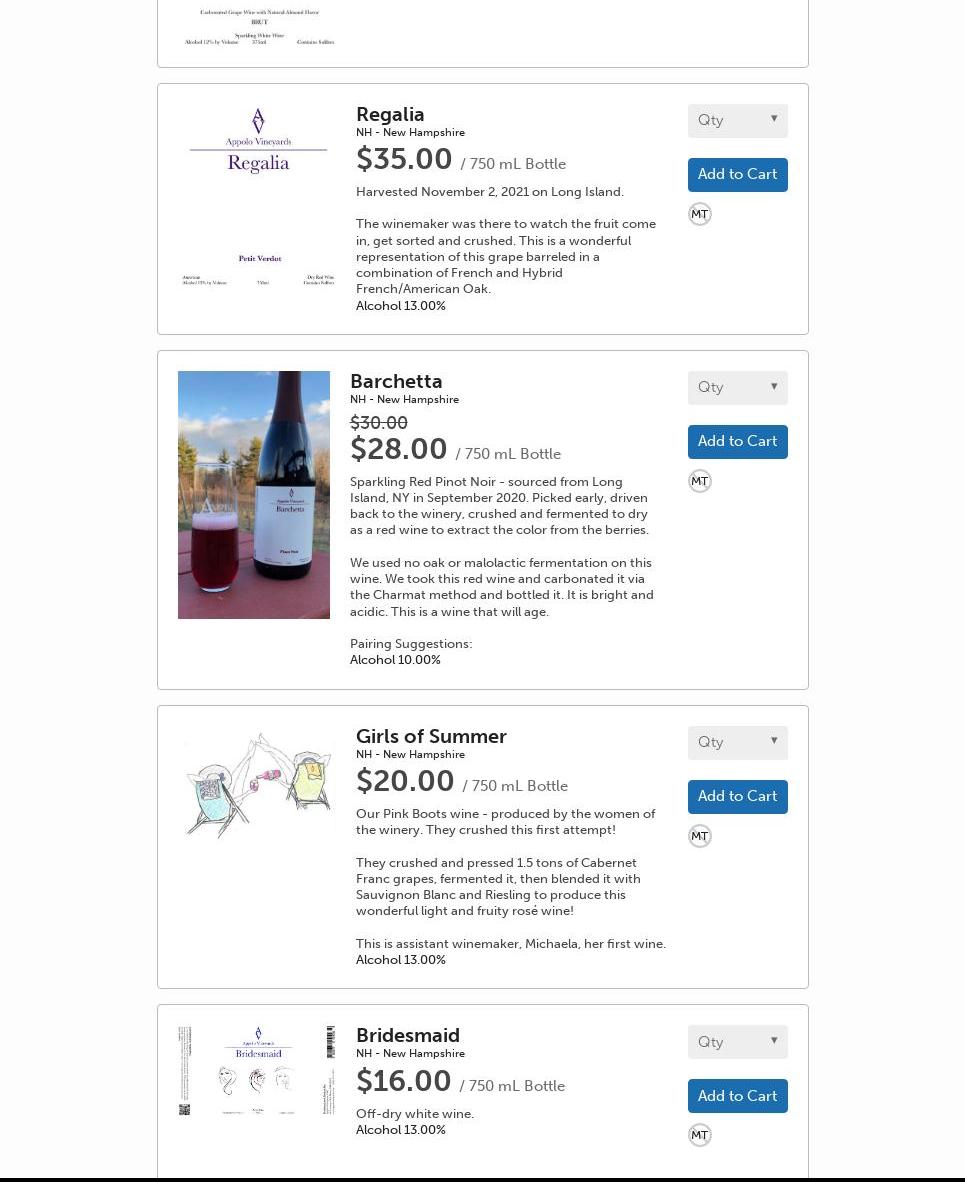Open the Qty dropdown for Barchetta
Image resolution: width=965 pixels, height=1182 pixels.
tap(737, 388)
